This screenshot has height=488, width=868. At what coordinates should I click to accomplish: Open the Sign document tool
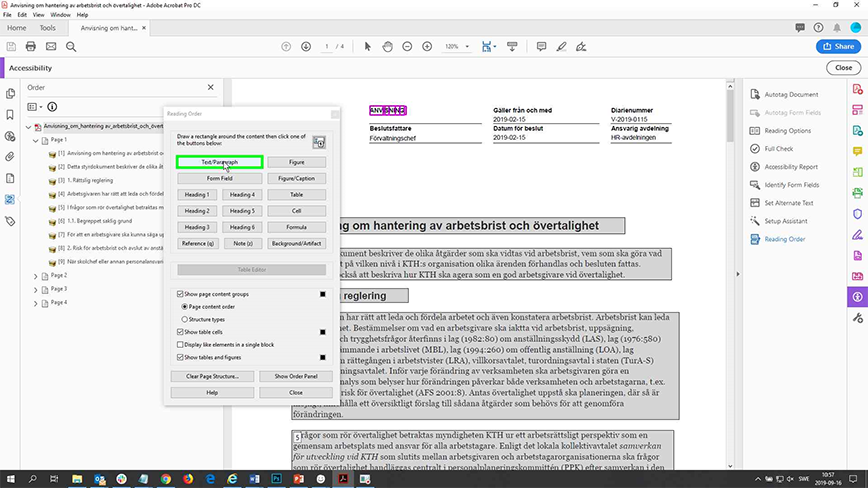[x=581, y=46]
